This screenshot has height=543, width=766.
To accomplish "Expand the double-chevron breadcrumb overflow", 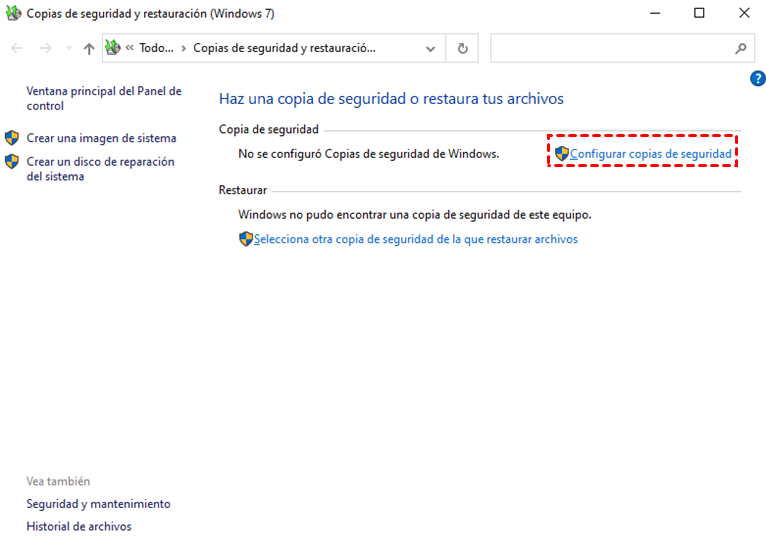I will [129, 48].
